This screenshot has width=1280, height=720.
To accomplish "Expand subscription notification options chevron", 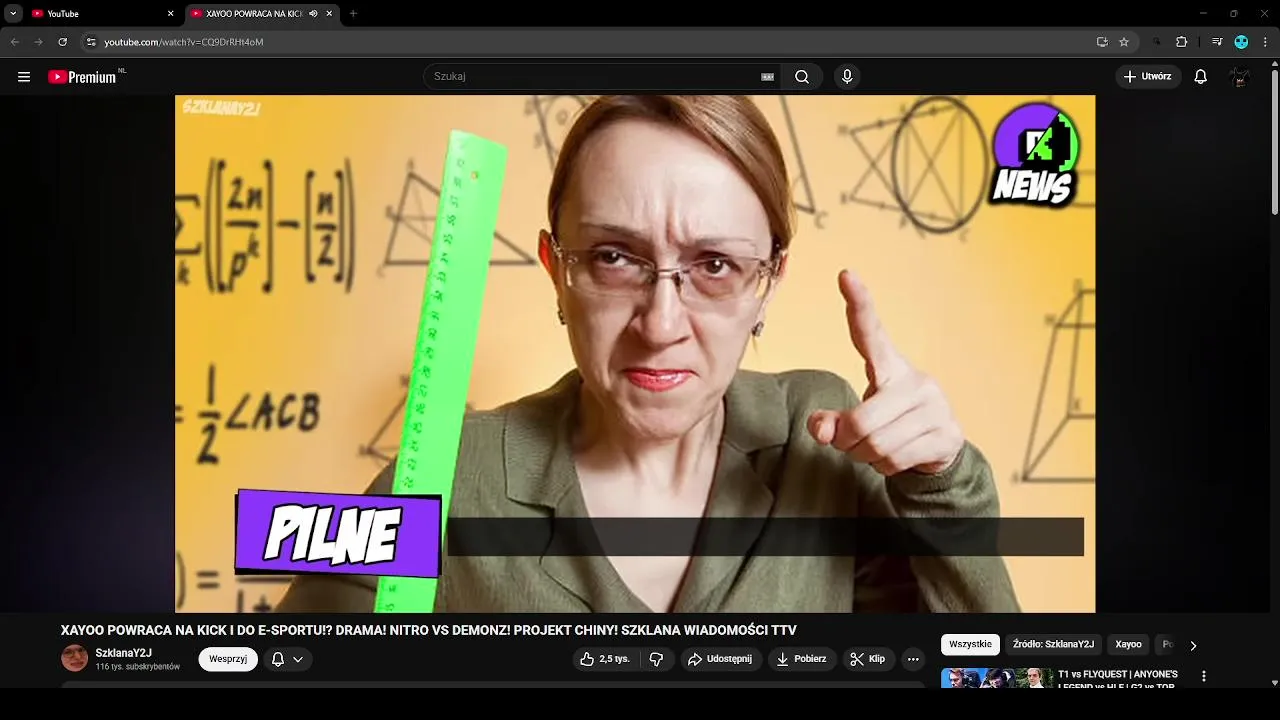I will [x=298, y=659].
